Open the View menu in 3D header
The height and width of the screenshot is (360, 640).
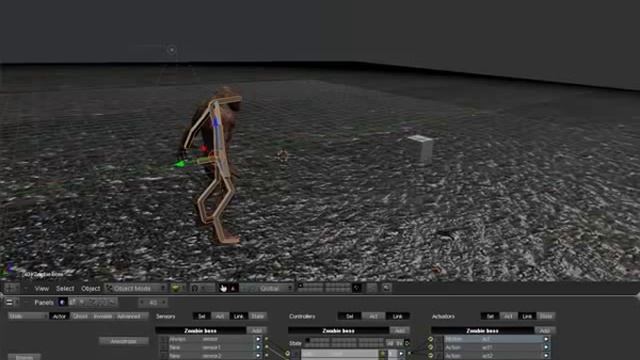coord(41,289)
